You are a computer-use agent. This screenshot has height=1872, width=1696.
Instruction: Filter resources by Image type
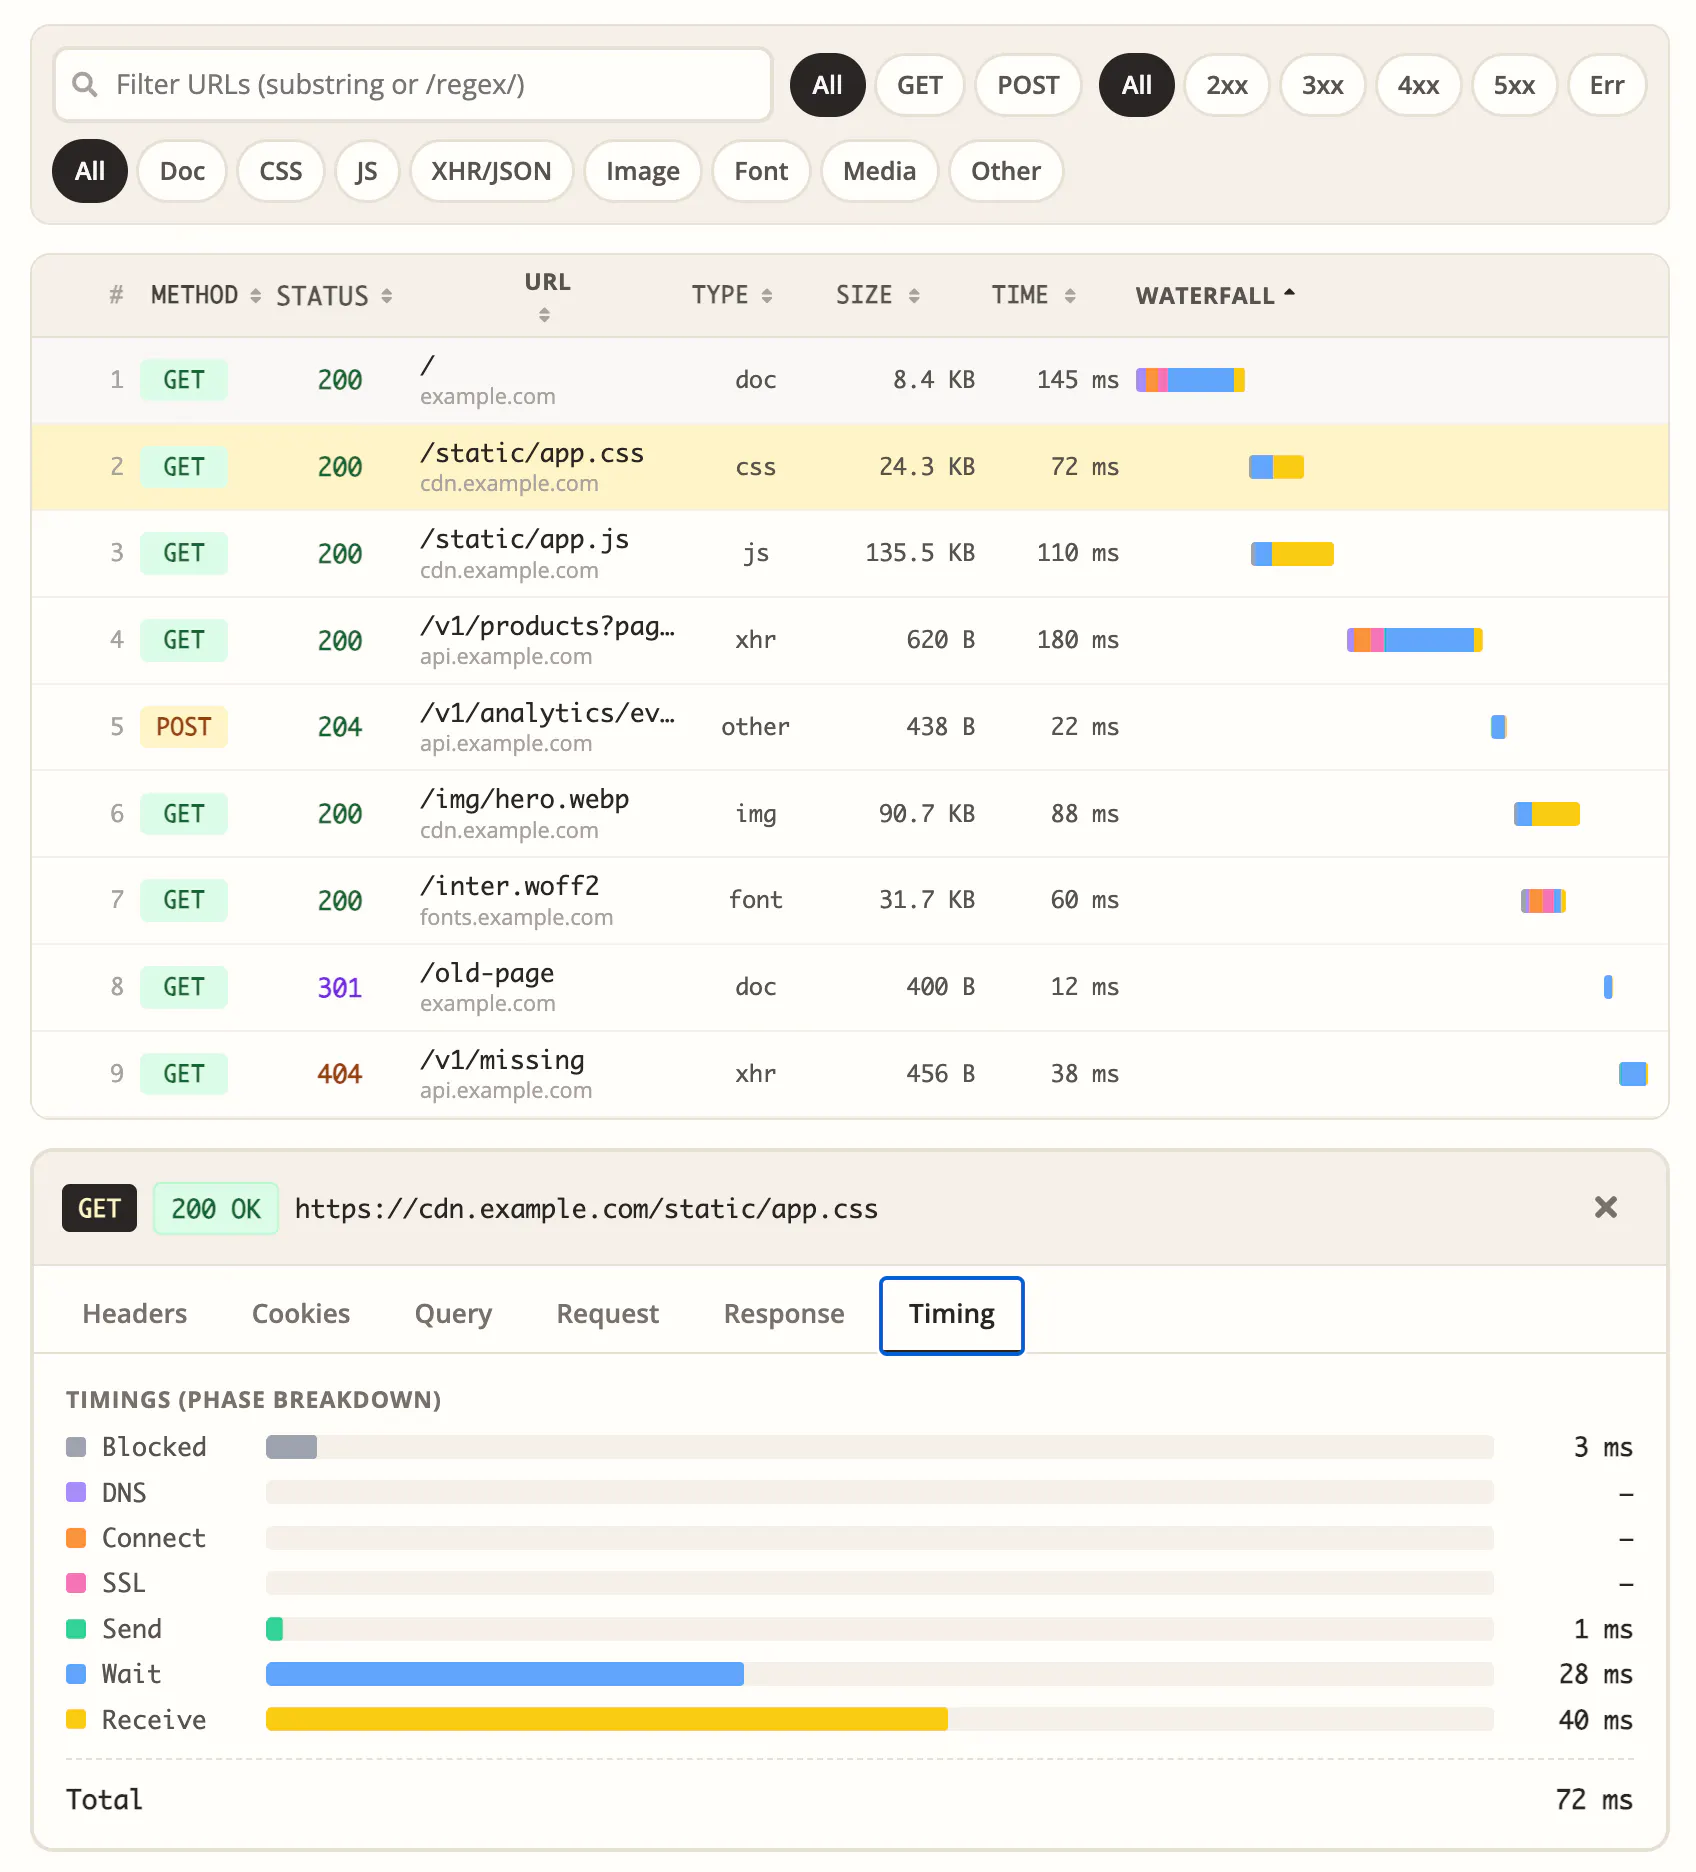click(x=642, y=171)
